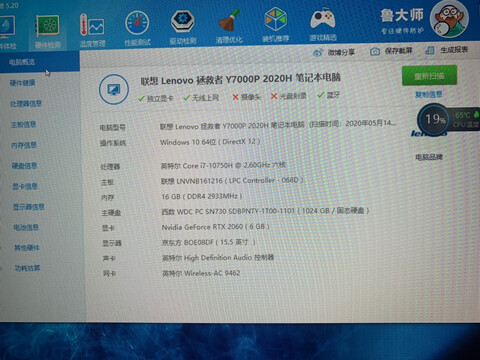
Task: Select 主板信息 in the sidebar
Action: (x=23, y=125)
